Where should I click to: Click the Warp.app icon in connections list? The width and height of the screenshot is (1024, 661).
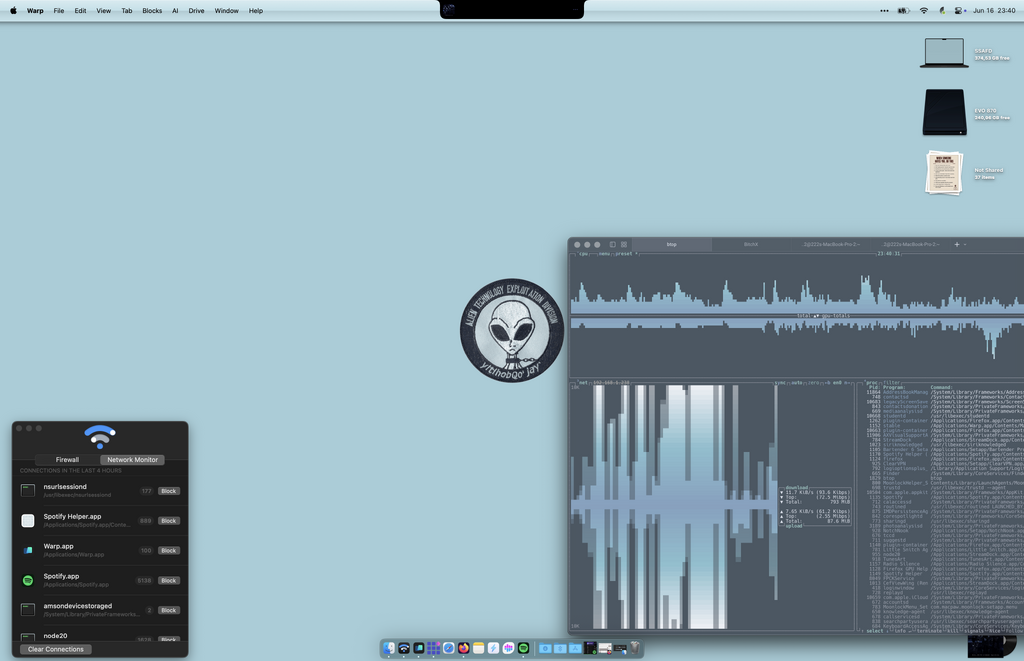point(27,550)
